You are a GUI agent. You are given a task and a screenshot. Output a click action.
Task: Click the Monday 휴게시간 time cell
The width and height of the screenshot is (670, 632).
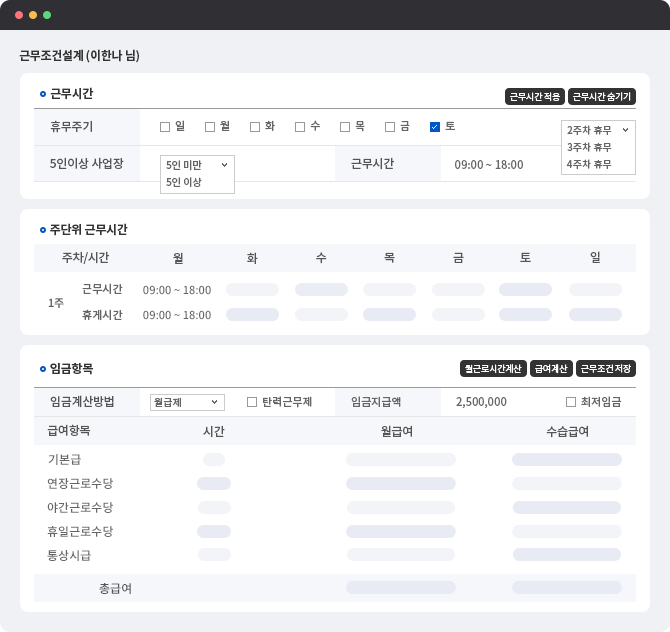(177, 315)
